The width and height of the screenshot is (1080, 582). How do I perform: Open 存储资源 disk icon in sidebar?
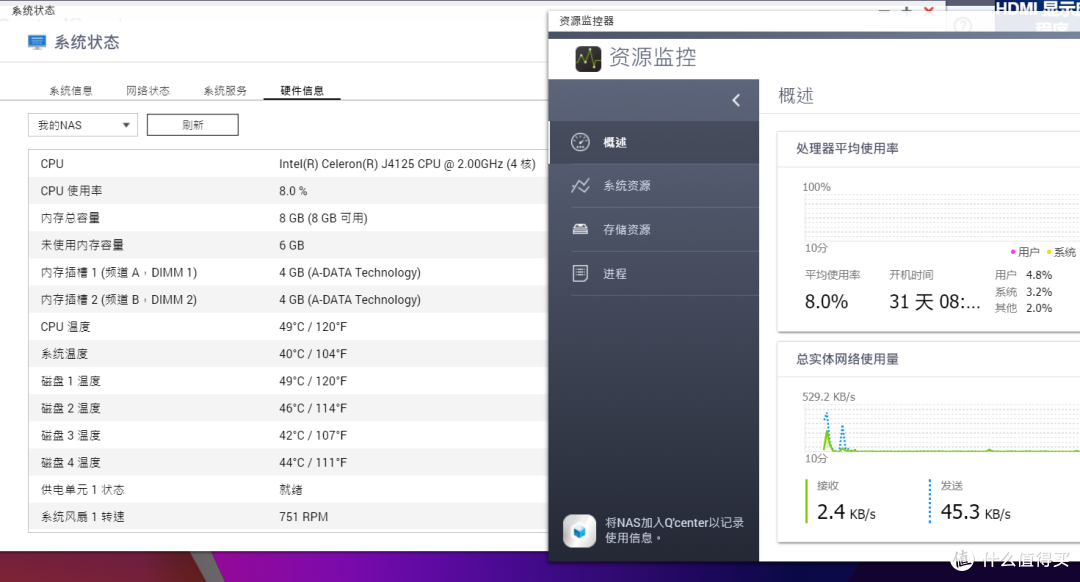point(580,229)
